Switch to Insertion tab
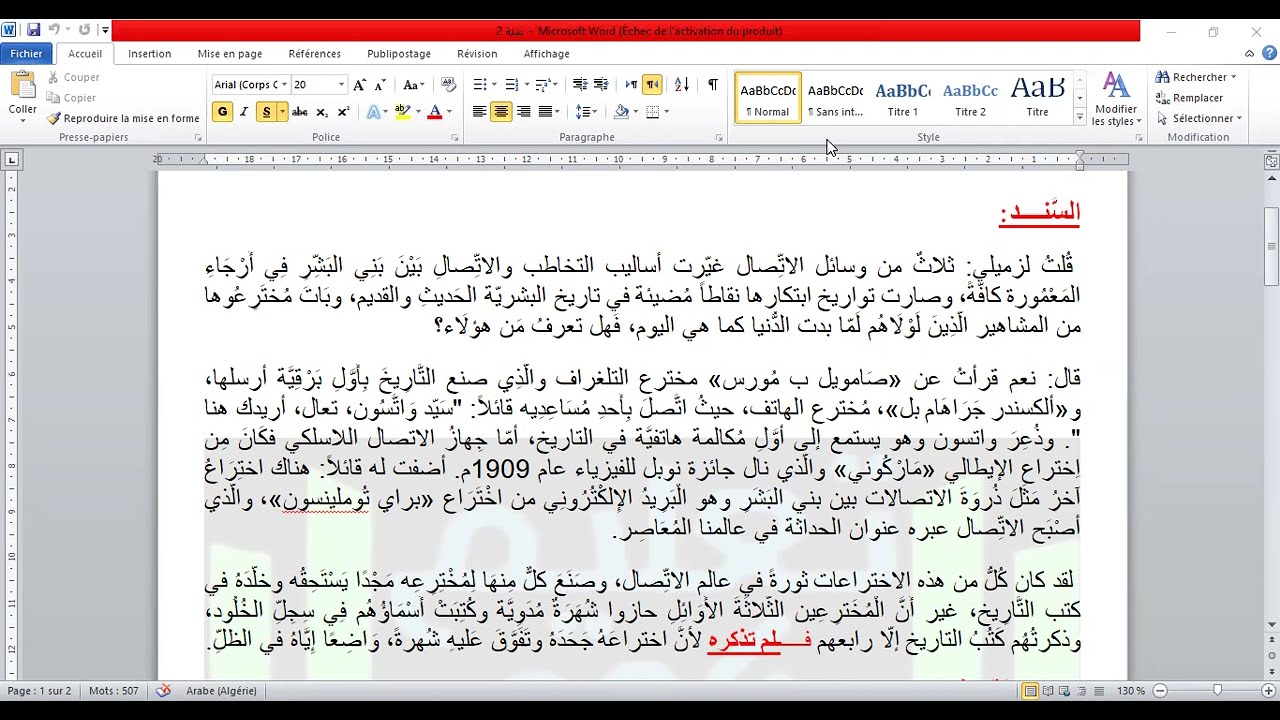 pos(150,54)
